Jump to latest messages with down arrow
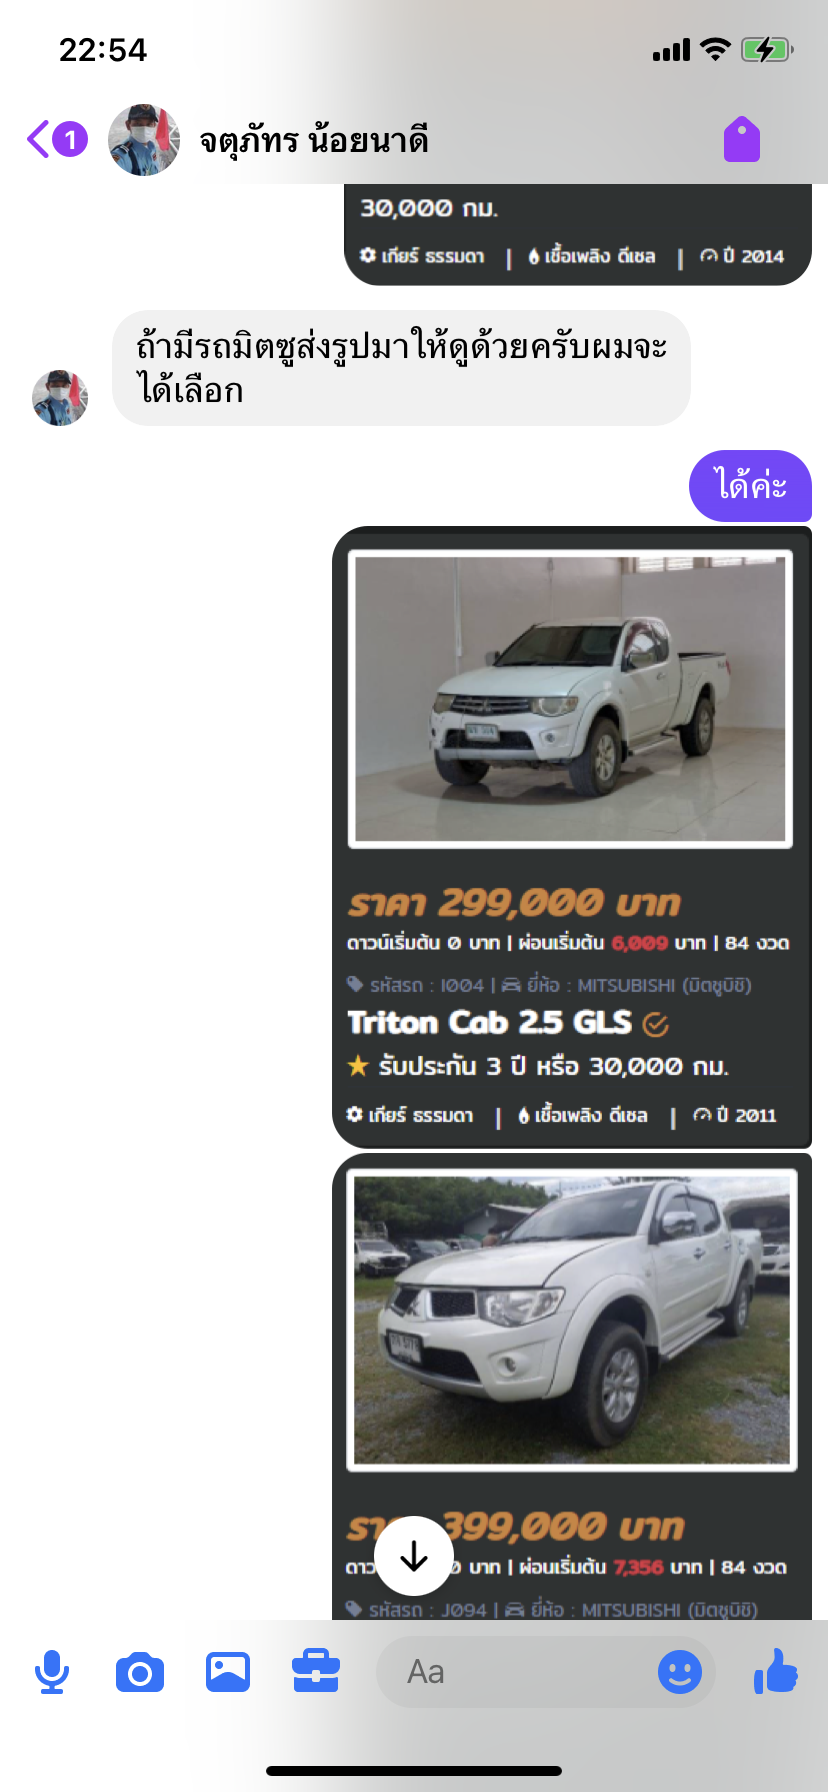Screen dimensions: 828x1792 (414, 1556)
